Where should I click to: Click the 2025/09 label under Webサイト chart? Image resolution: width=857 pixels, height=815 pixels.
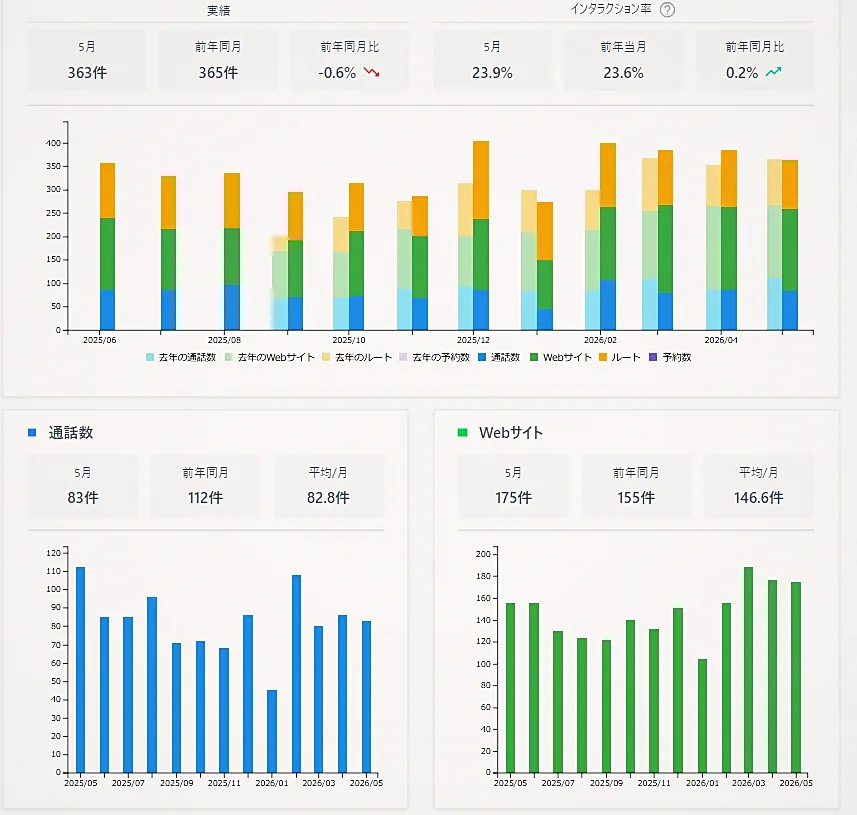tap(606, 783)
